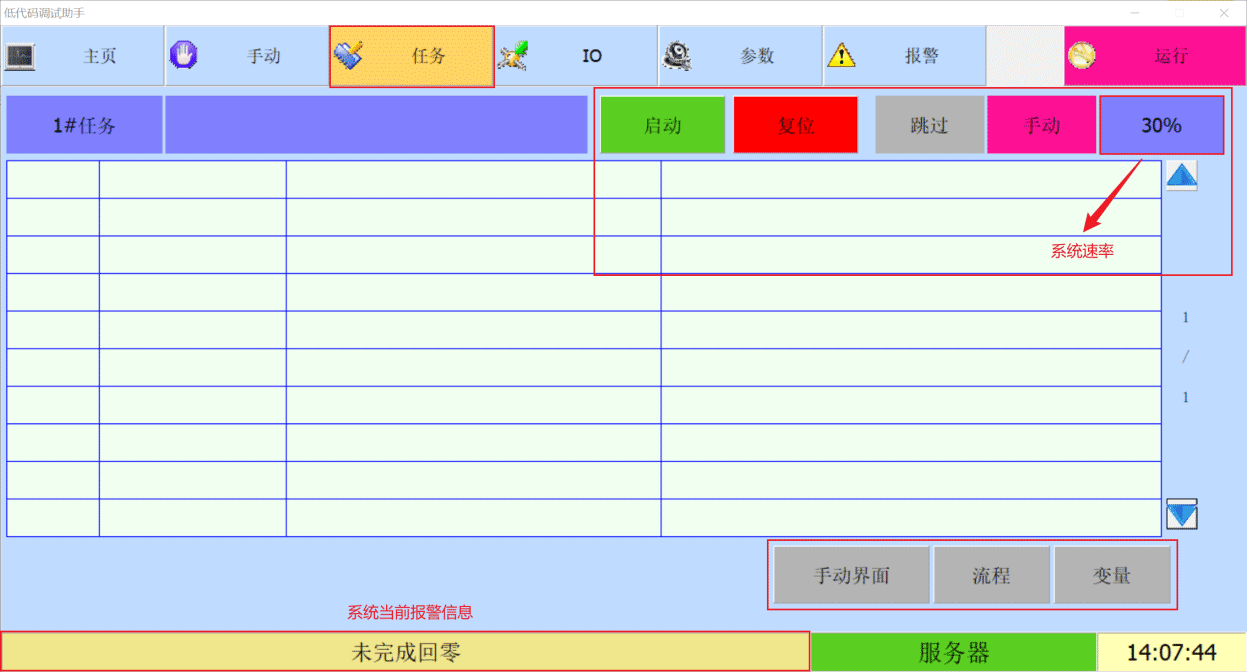Switch to the 手动界面 view

(851, 576)
